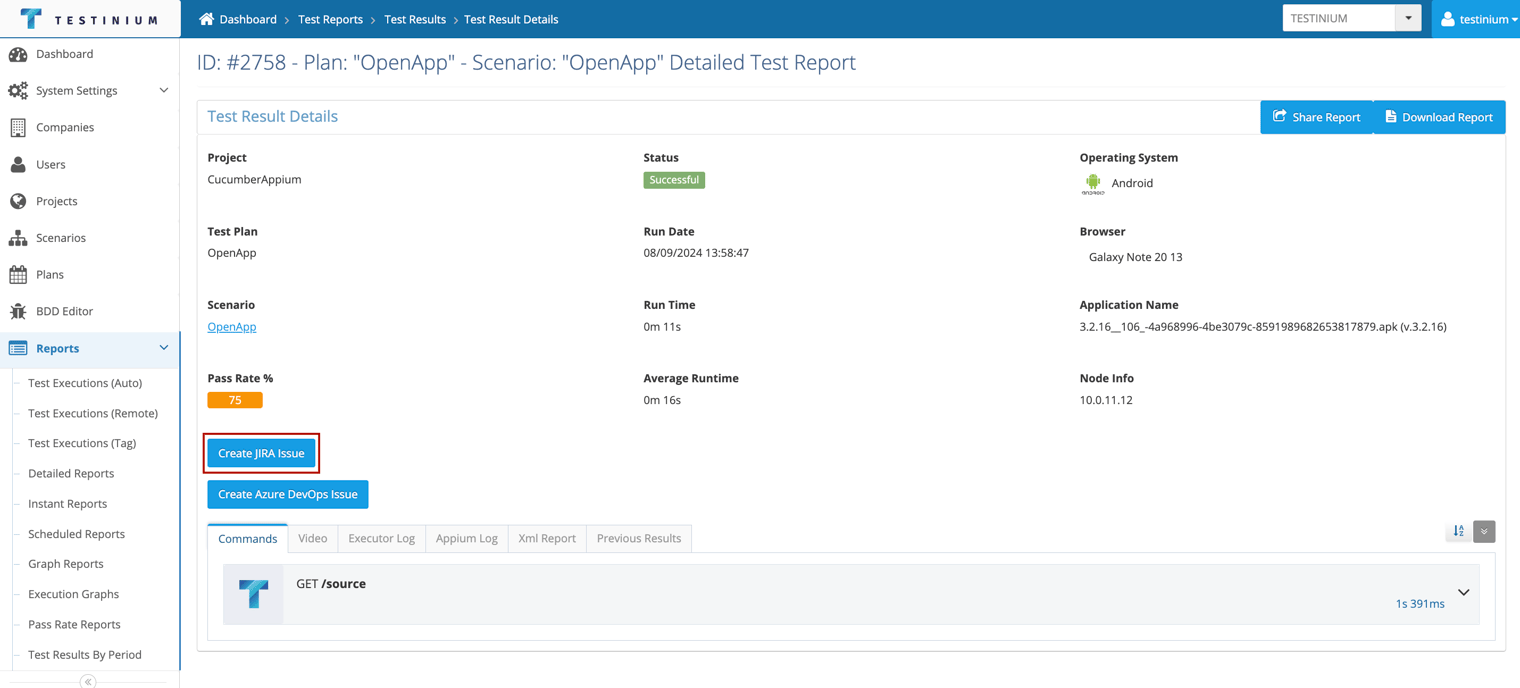Expand the GET /source command row
Screen dimensions: 1520x688
click(x=1463, y=593)
